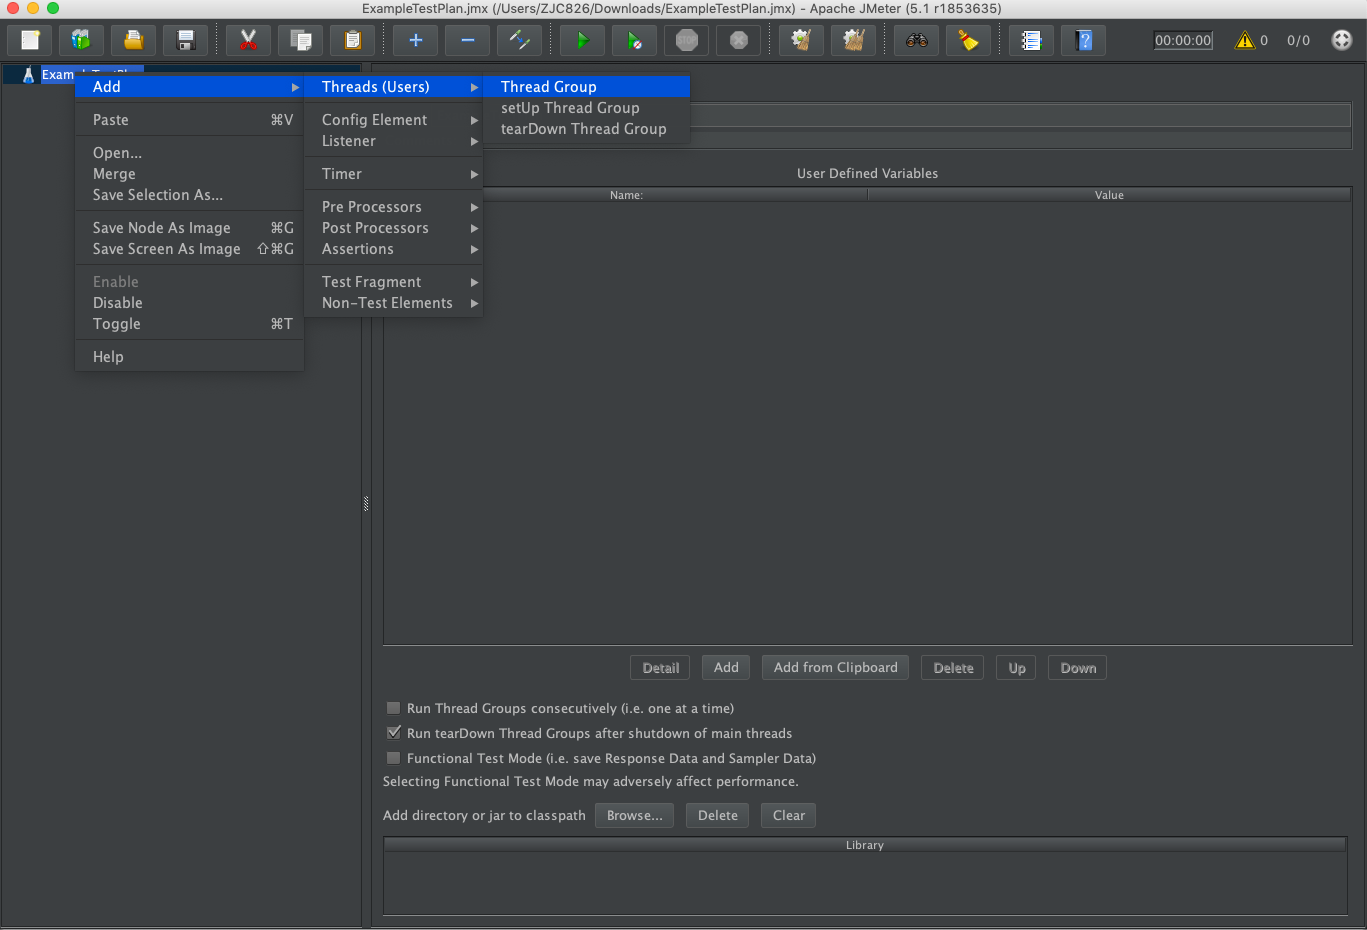Viewport: 1367px width, 930px height.
Task: Select Save Screen As Image
Action: coord(189,249)
